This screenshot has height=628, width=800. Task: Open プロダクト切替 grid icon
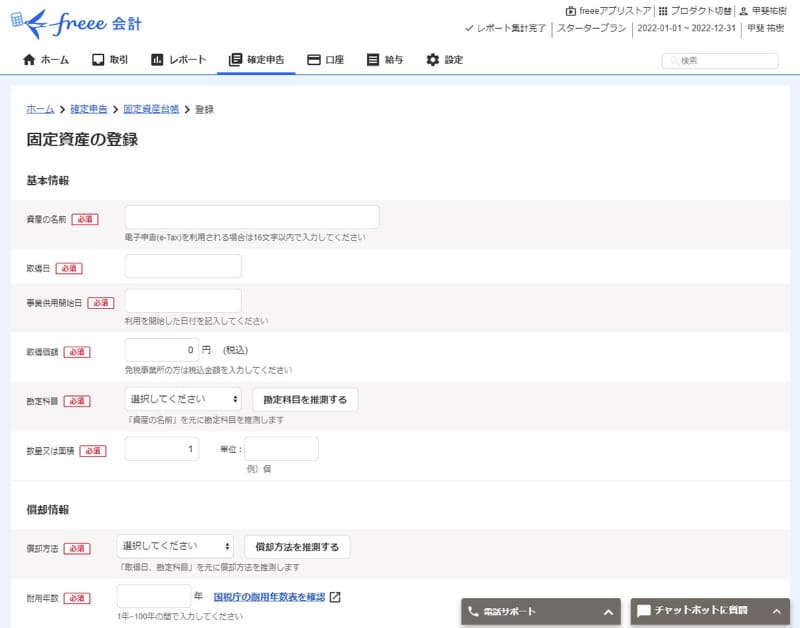(662, 12)
